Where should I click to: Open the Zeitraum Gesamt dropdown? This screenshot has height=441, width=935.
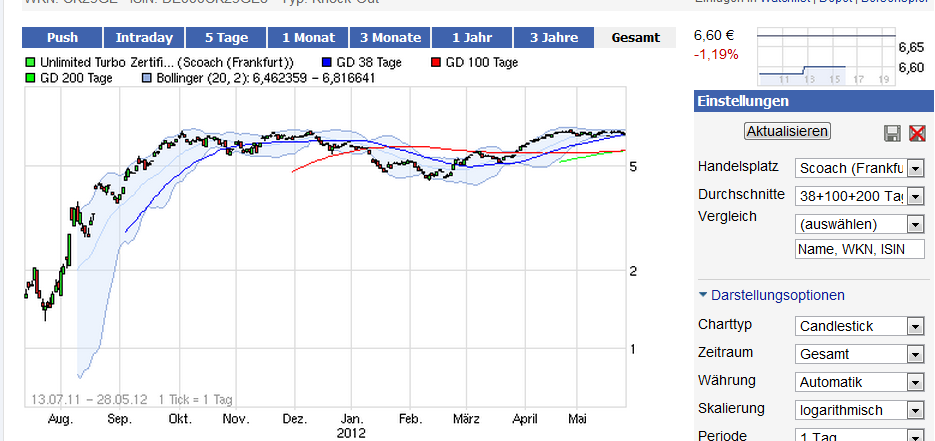(x=859, y=355)
